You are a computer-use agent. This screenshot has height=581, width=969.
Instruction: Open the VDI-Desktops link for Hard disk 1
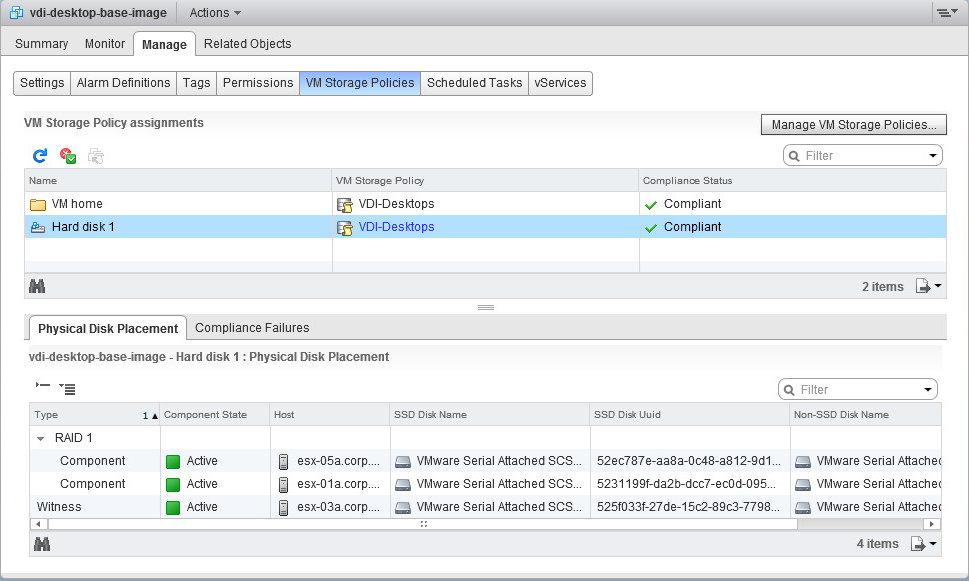pos(396,227)
